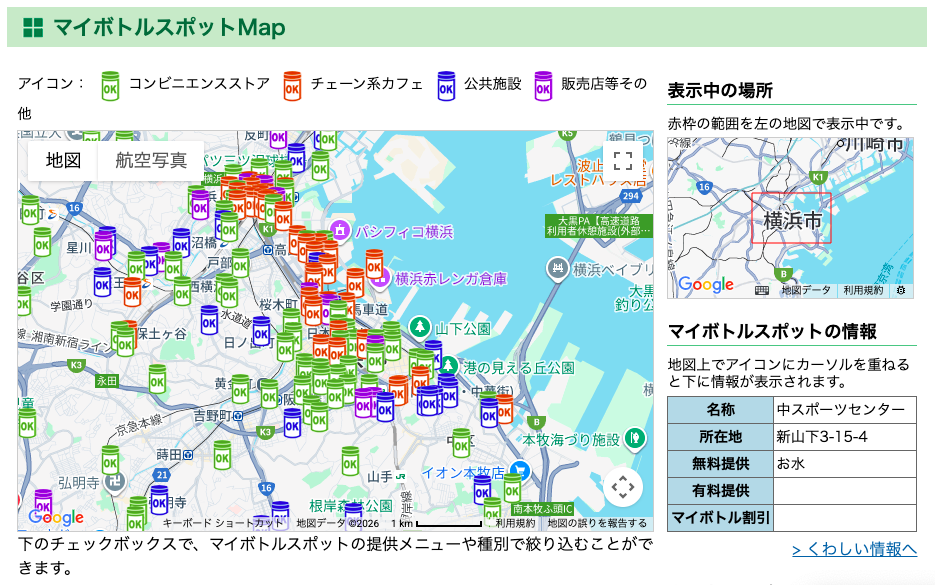This screenshot has width=935, height=585.
Task: Select the 地図 map type tab
Action: tap(63, 161)
